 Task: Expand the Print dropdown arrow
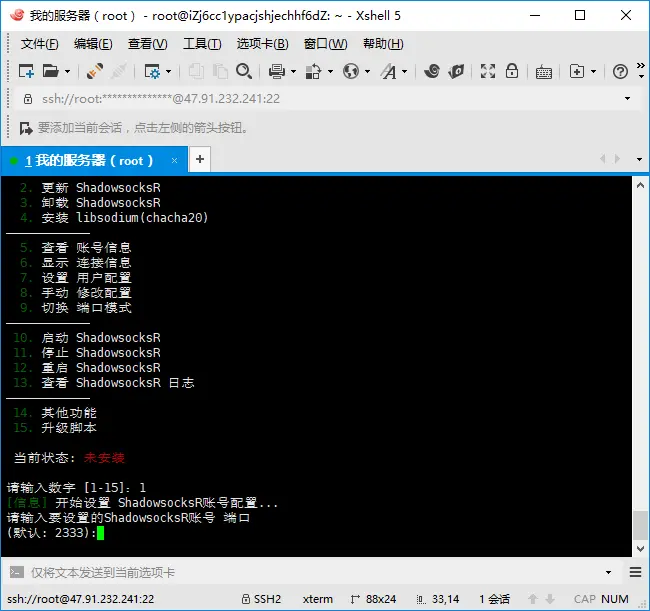tap(293, 72)
